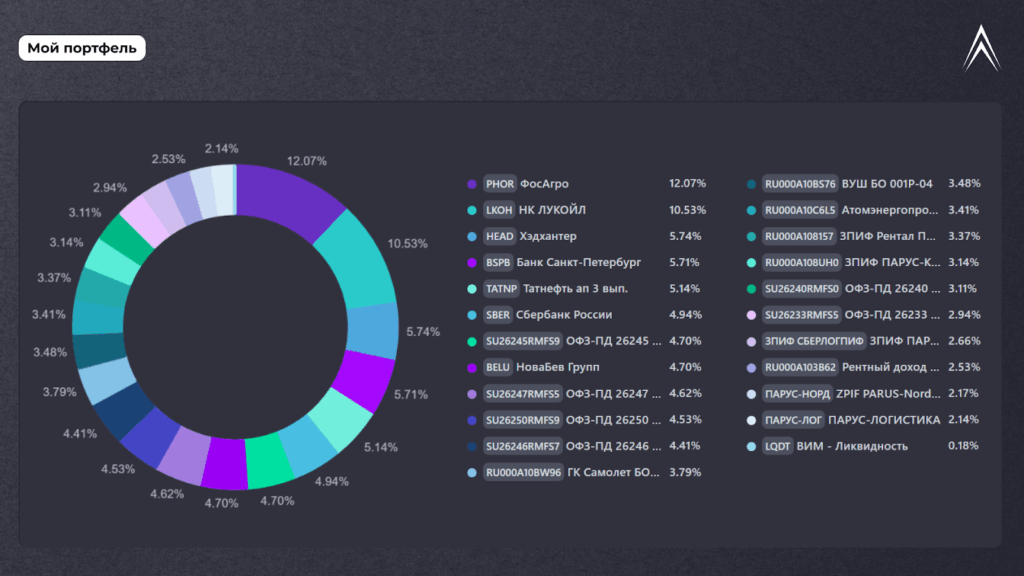1024x576 pixels.
Task: Click the purple 12.07% donut segment
Action: point(286,198)
